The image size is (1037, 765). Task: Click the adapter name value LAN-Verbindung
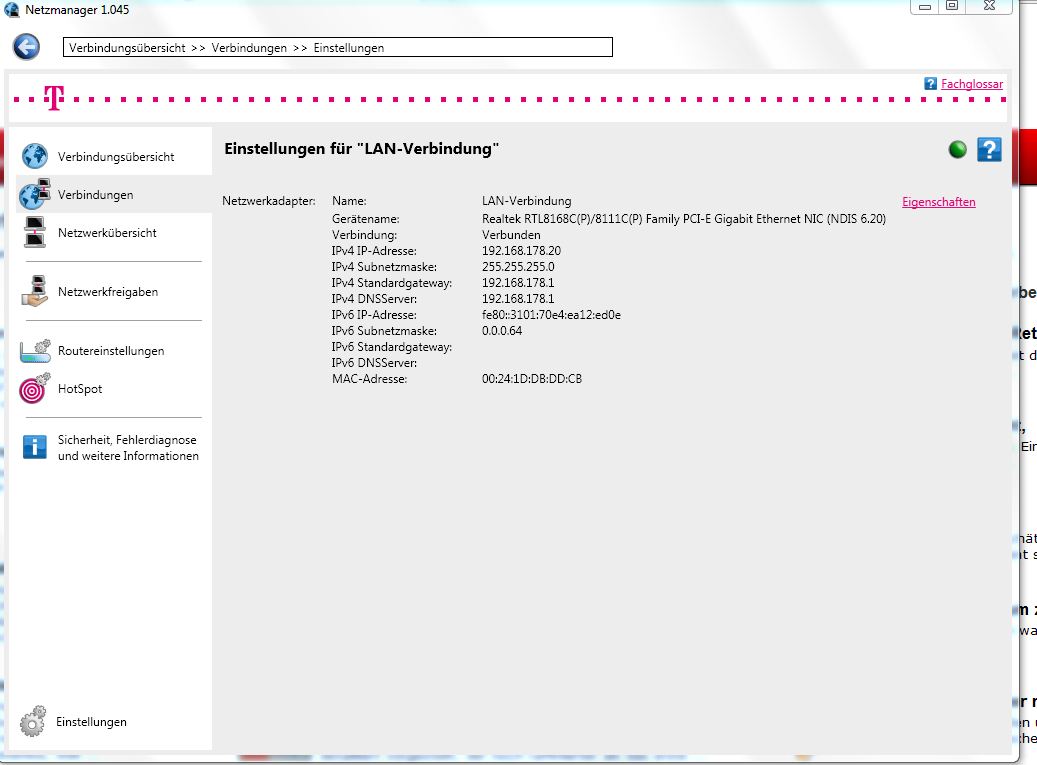(x=526, y=200)
